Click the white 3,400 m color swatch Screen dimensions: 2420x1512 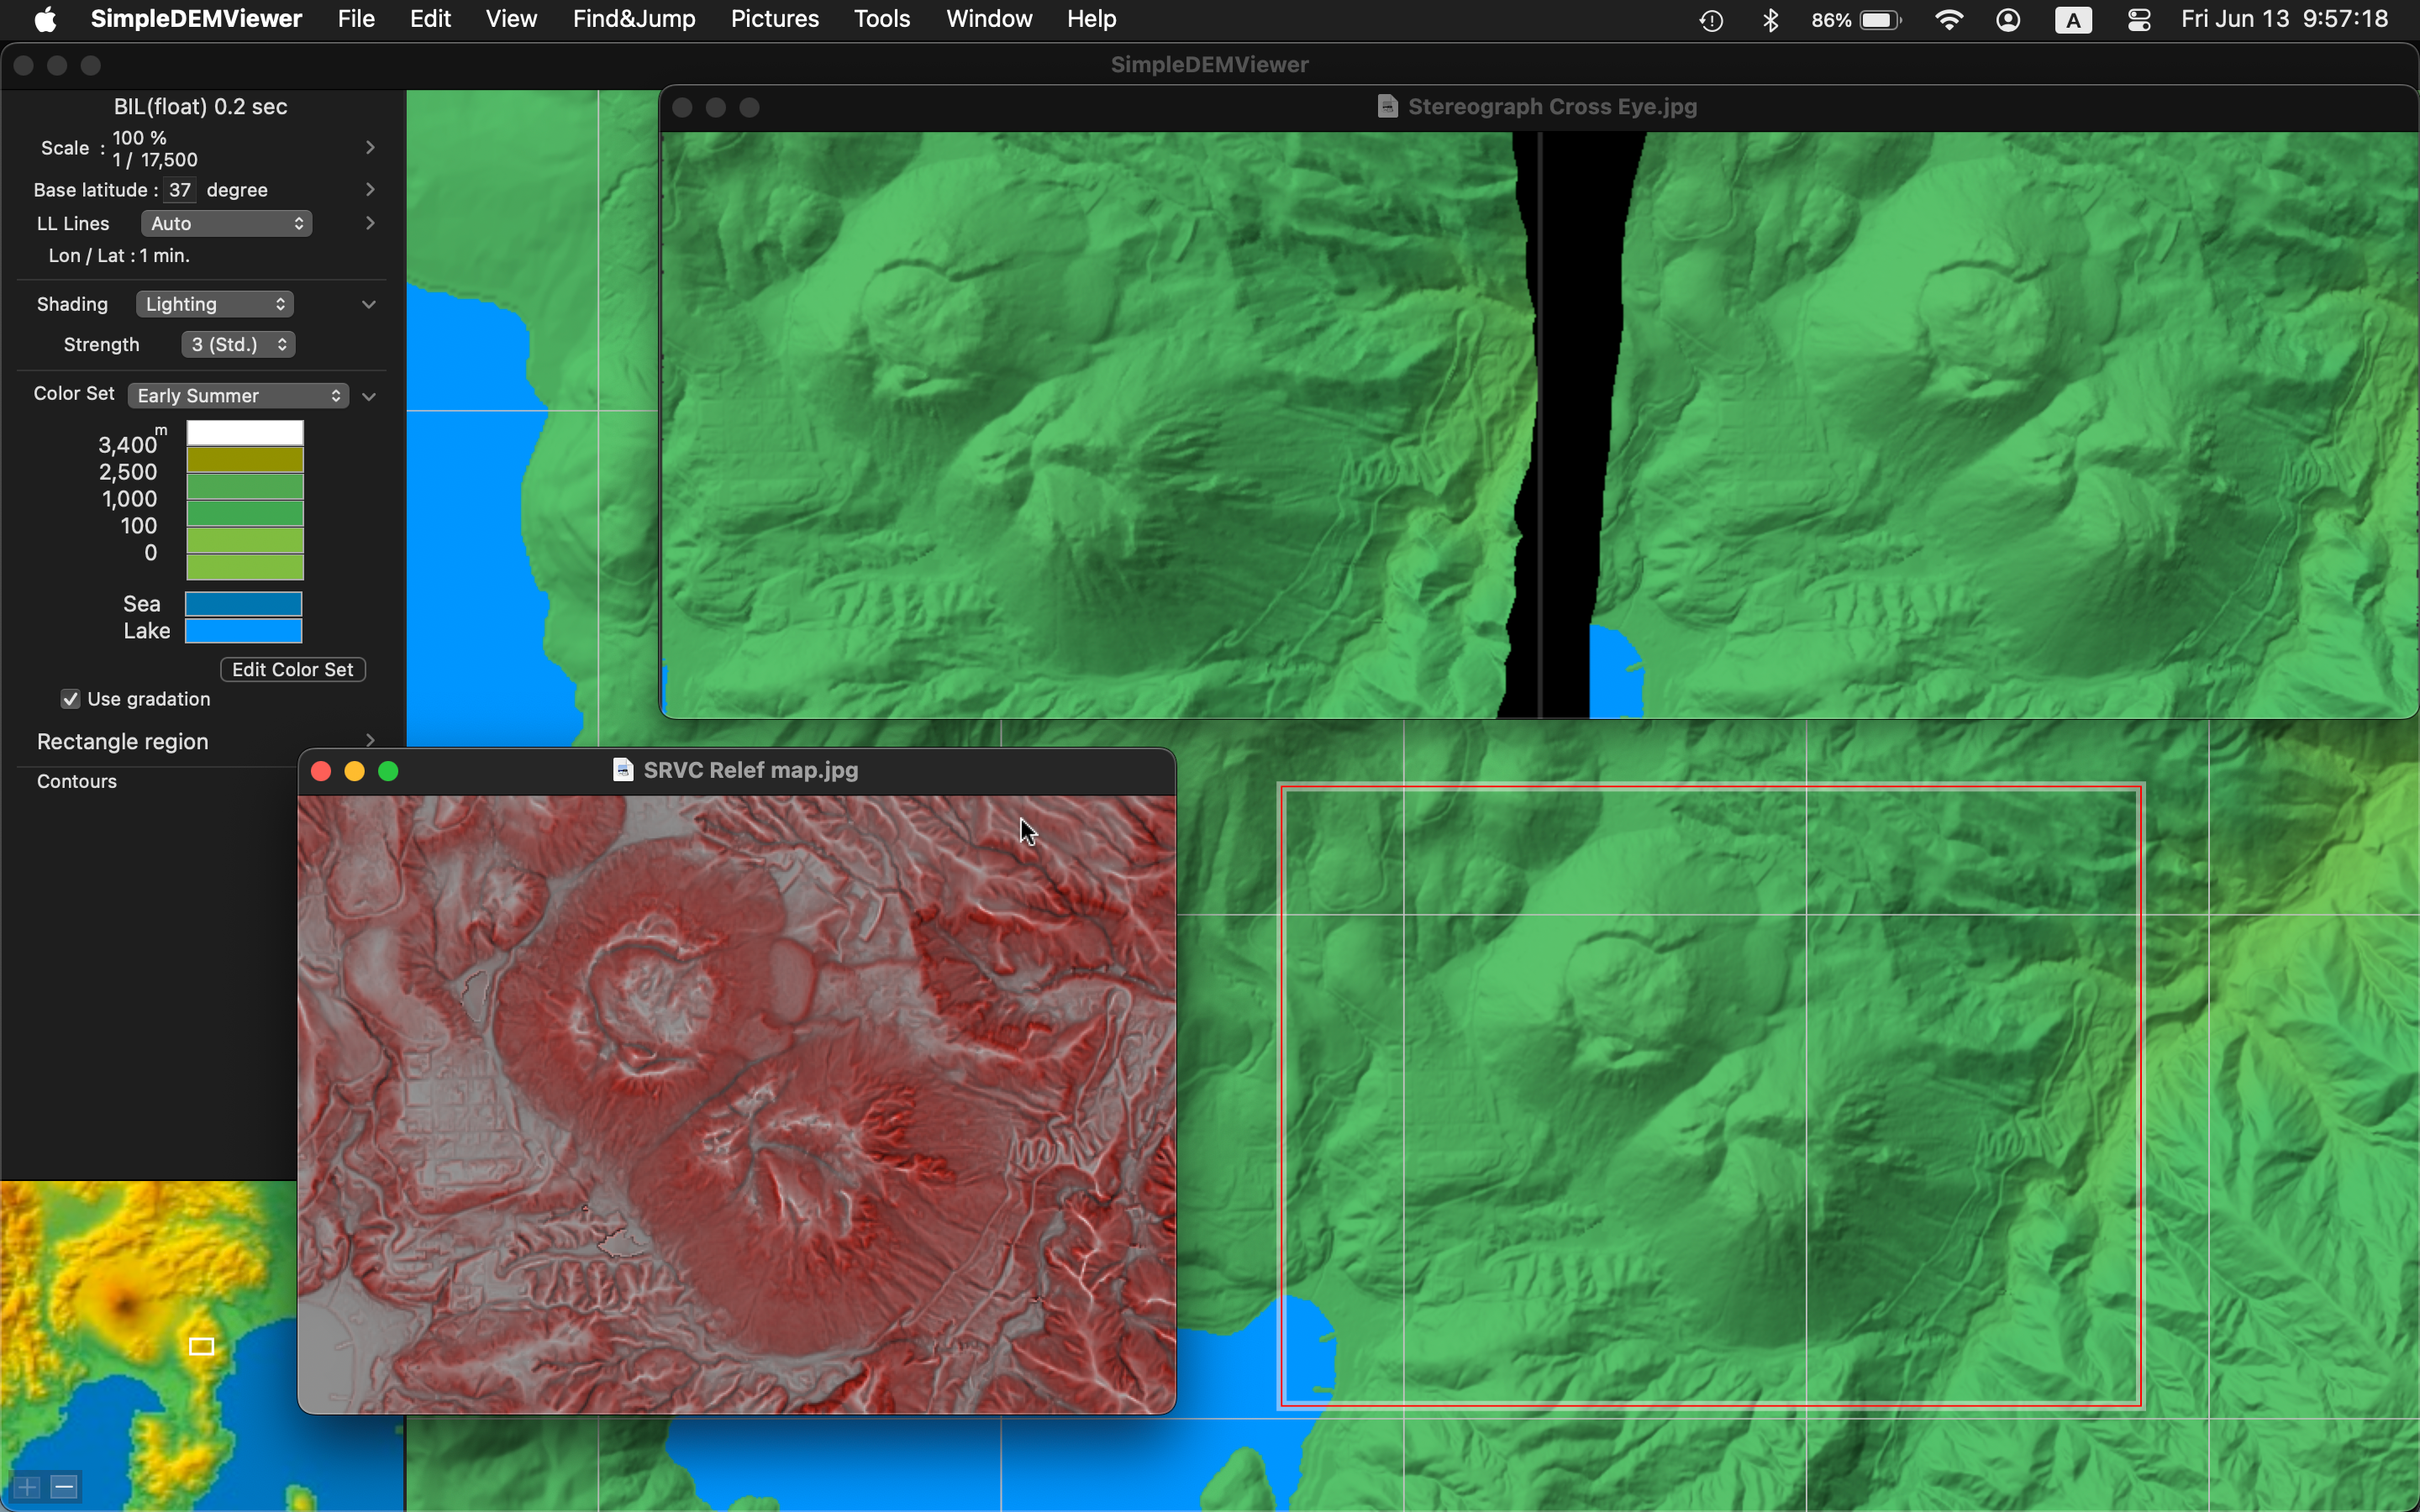[x=245, y=433]
